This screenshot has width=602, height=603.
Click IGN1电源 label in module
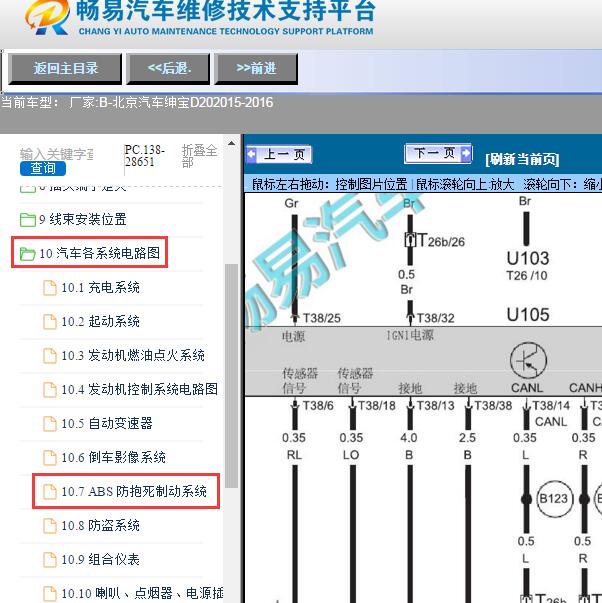(x=410, y=336)
